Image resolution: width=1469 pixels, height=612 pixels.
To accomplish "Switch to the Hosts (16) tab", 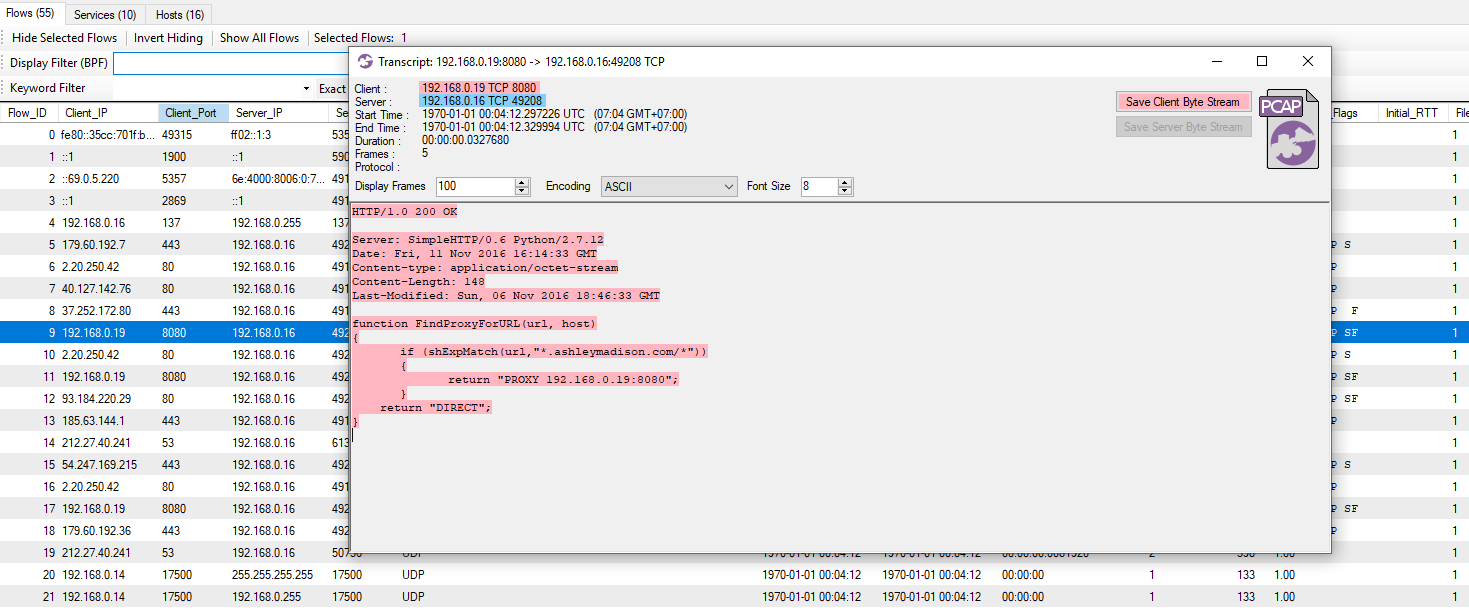I will (180, 15).
